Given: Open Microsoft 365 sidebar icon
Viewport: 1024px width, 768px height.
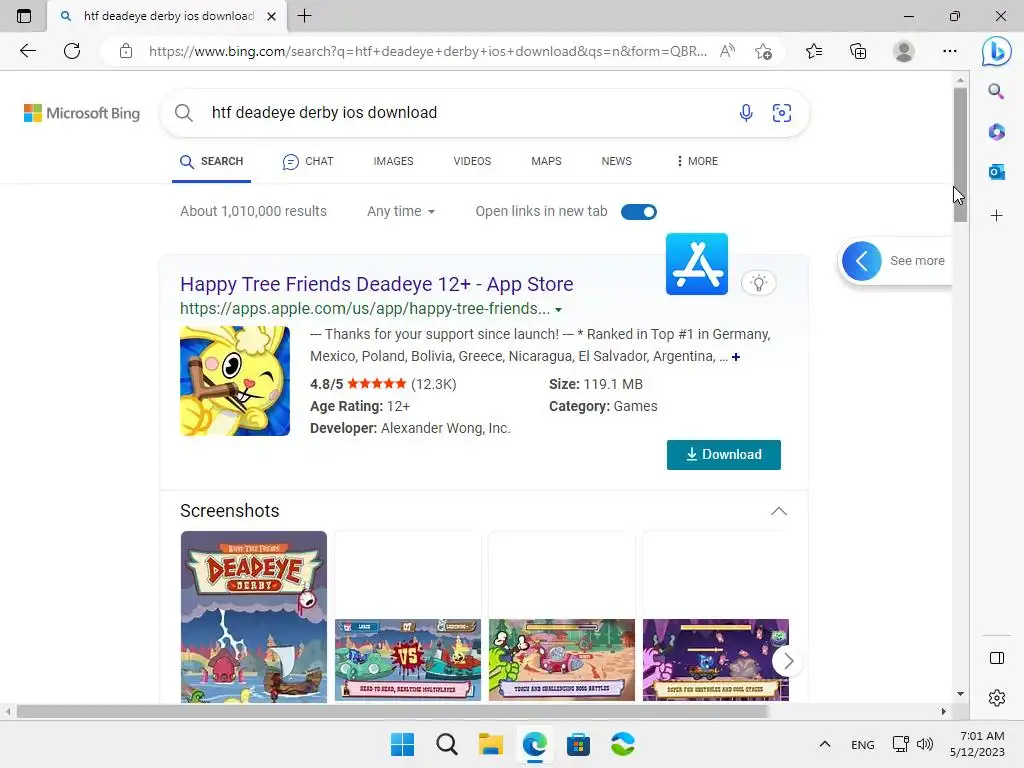Looking at the screenshot, I should 996,132.
